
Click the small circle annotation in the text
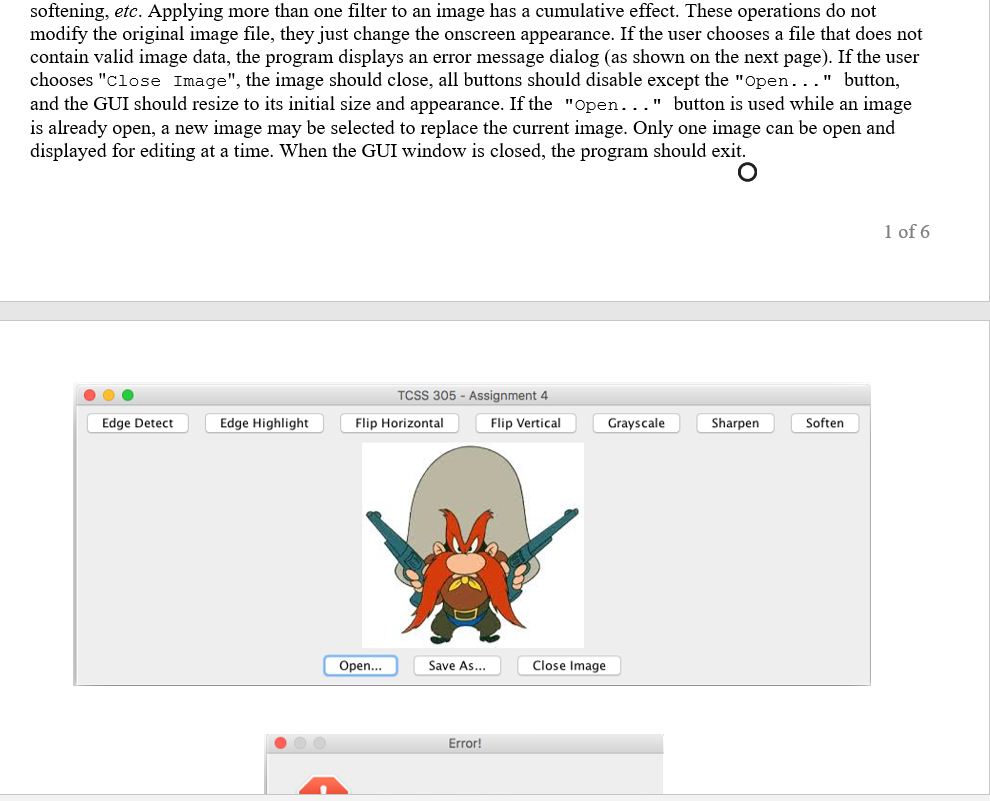point(747,172)
